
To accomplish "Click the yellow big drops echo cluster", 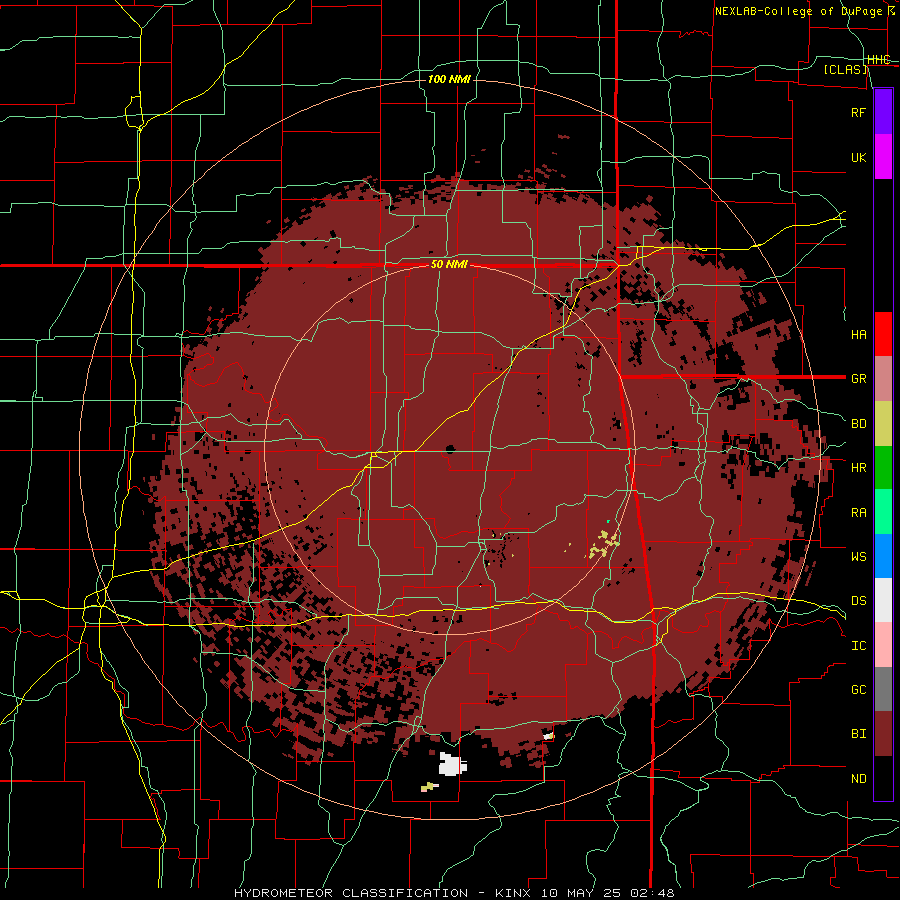I will coord(604,544).
